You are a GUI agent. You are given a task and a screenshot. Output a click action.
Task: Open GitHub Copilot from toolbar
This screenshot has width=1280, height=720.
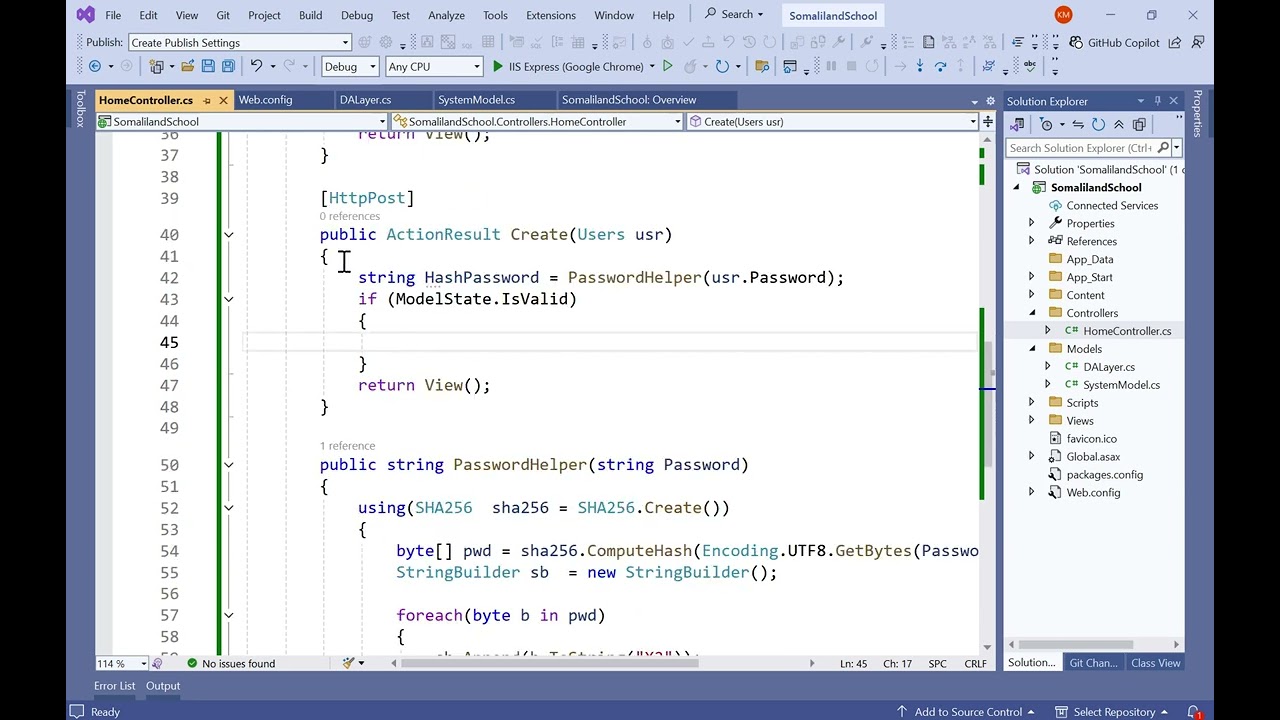click(1114, 42)
